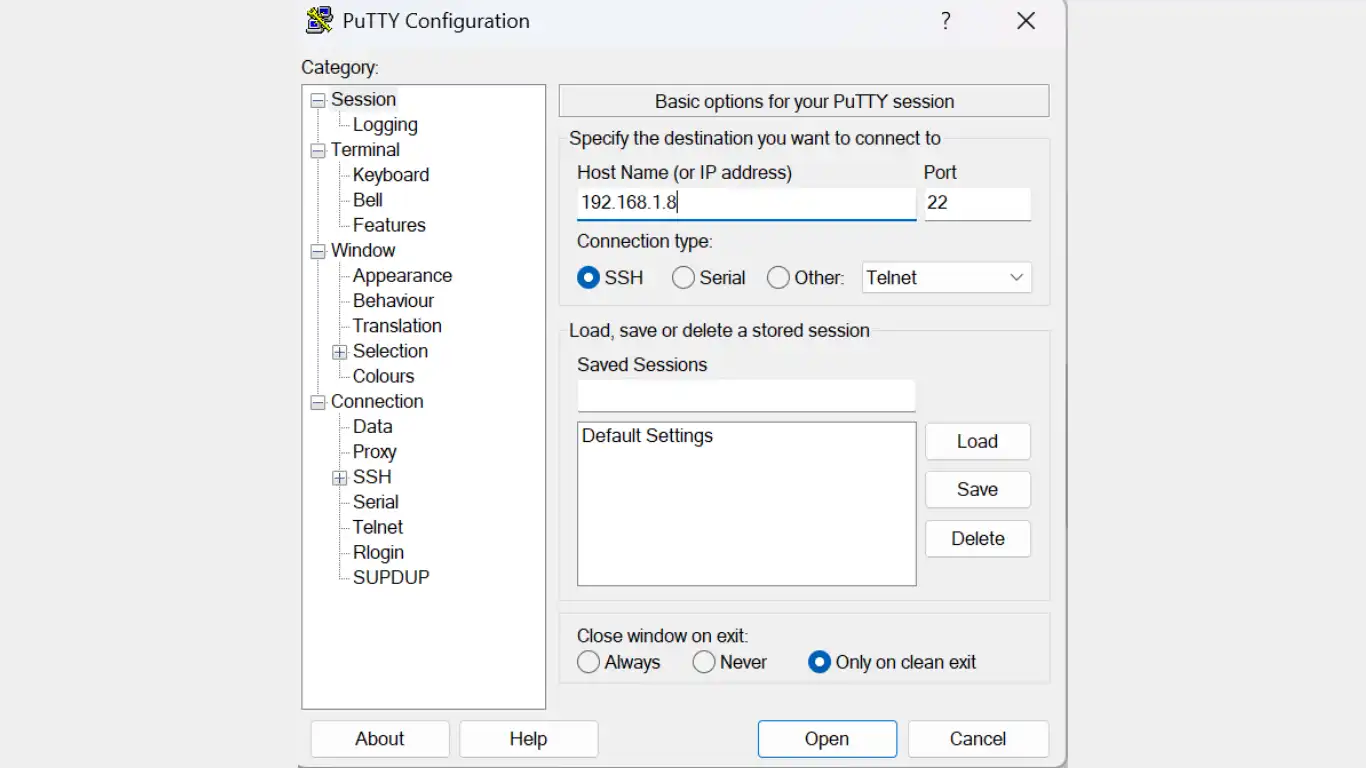Image resolution: width=1366 pixels, height=768 pixels.
Task: Open the Telnet connection type dropdown
Action: pyautogui.click(x=946, y=278)
